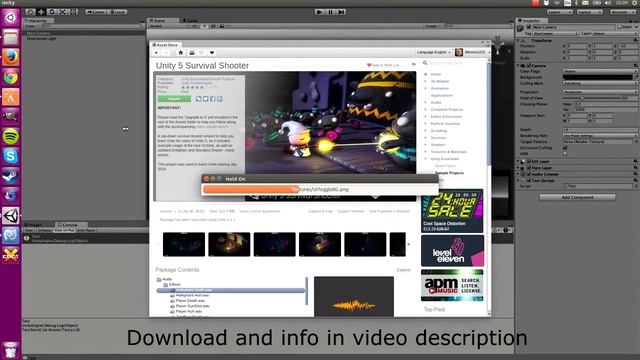Open the Tag dropdown in Inspector
The height and width of the screenshot is (360, 640).
click(556, 33)
